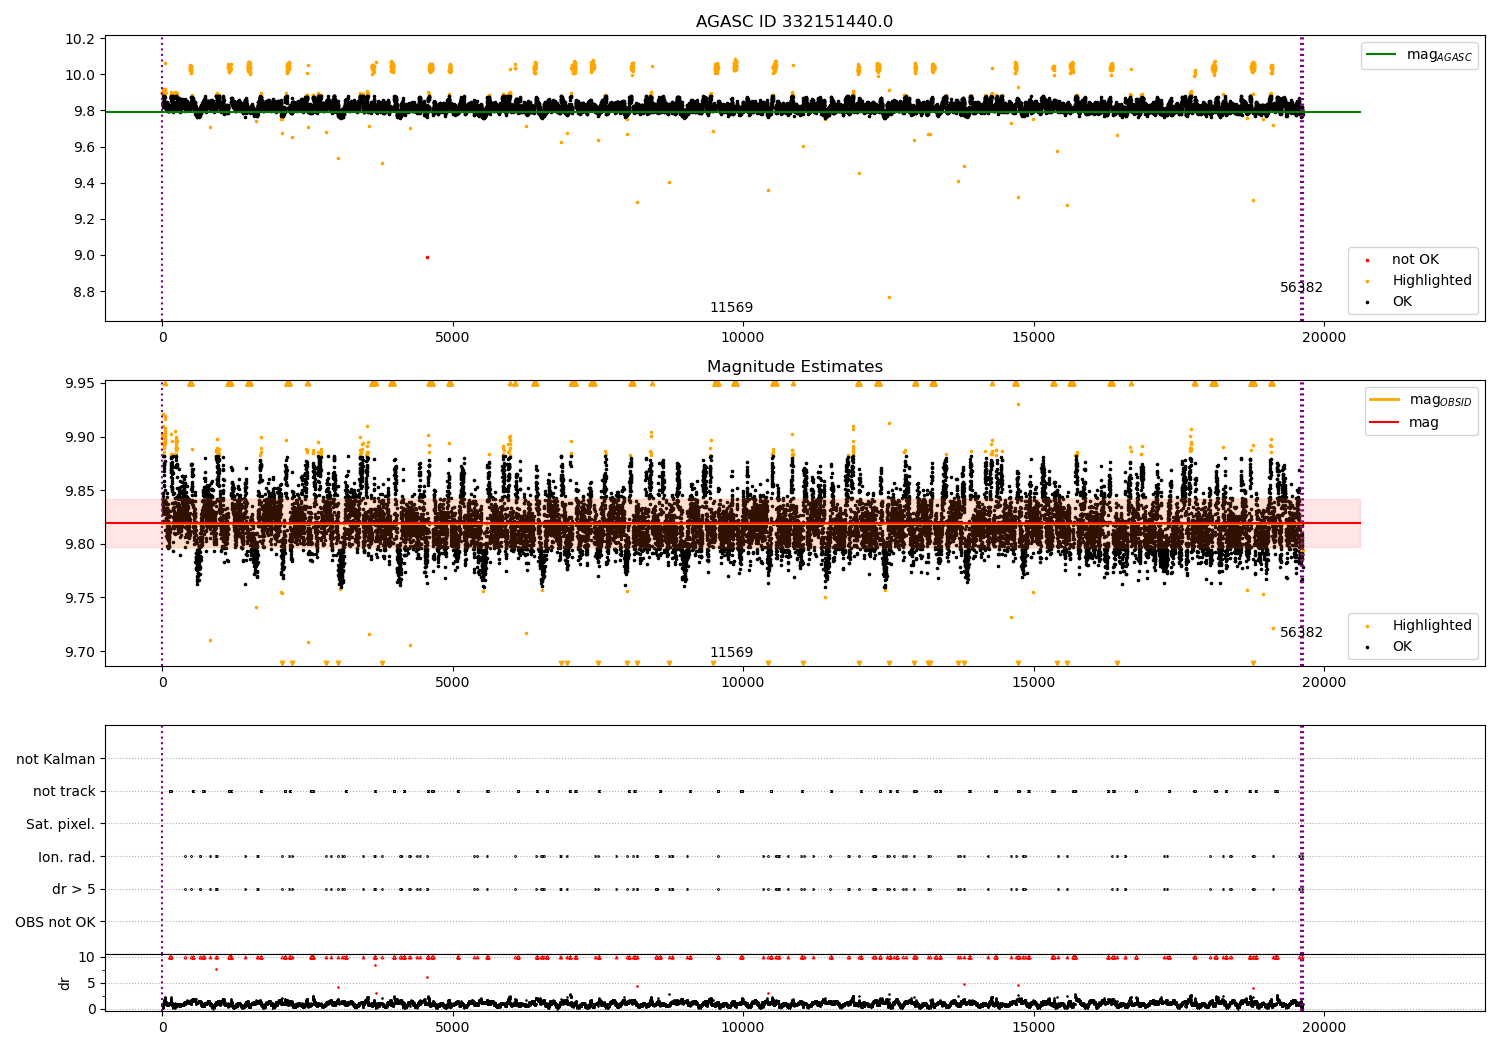Click the 'Magnitude Estimates' title

click(x=794, y=367)
